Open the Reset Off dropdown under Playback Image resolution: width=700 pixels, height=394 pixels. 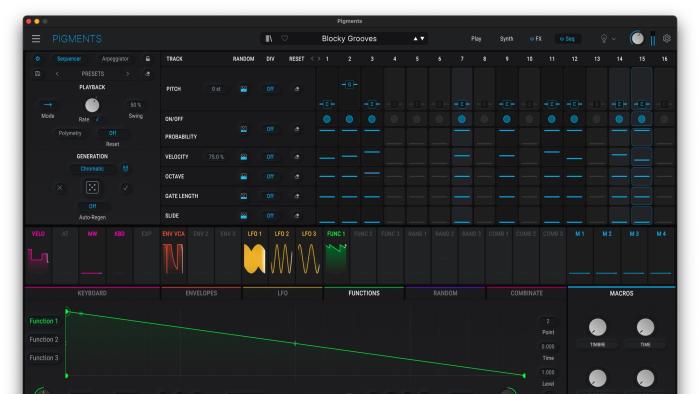coord(112,133)
